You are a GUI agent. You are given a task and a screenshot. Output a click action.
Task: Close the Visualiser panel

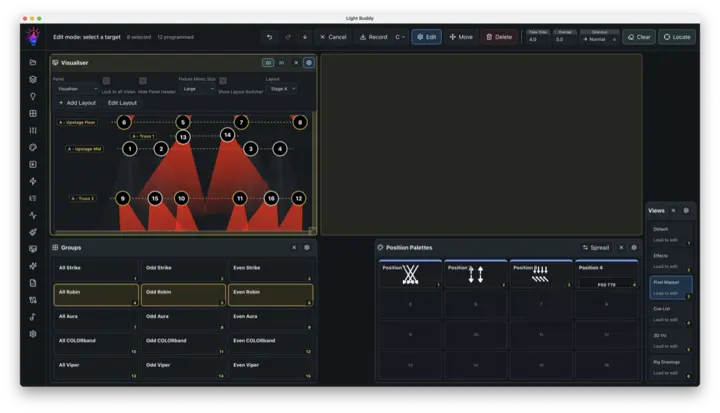click(296, 62)
